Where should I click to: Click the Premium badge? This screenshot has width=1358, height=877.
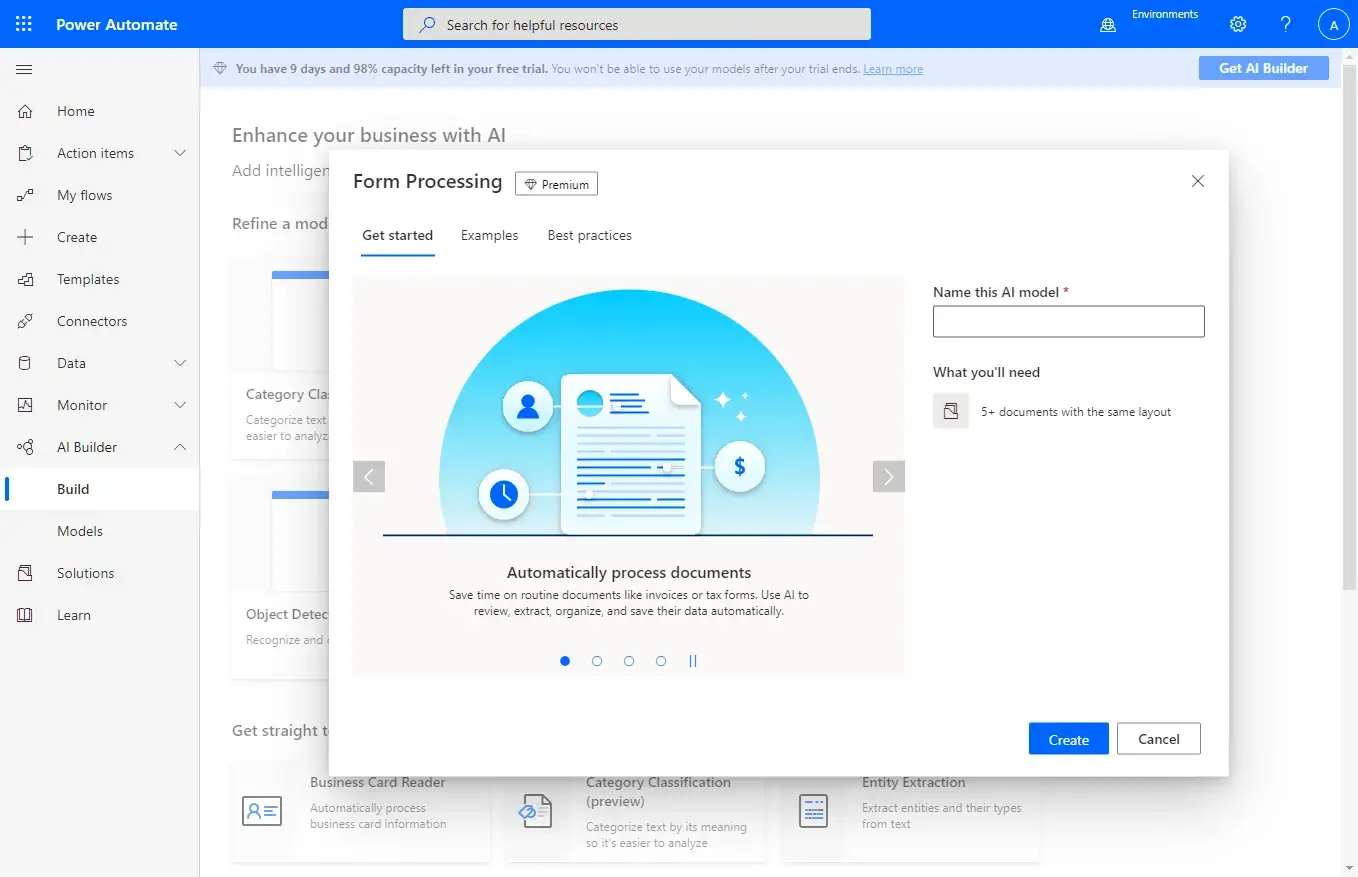pos(557,184)
